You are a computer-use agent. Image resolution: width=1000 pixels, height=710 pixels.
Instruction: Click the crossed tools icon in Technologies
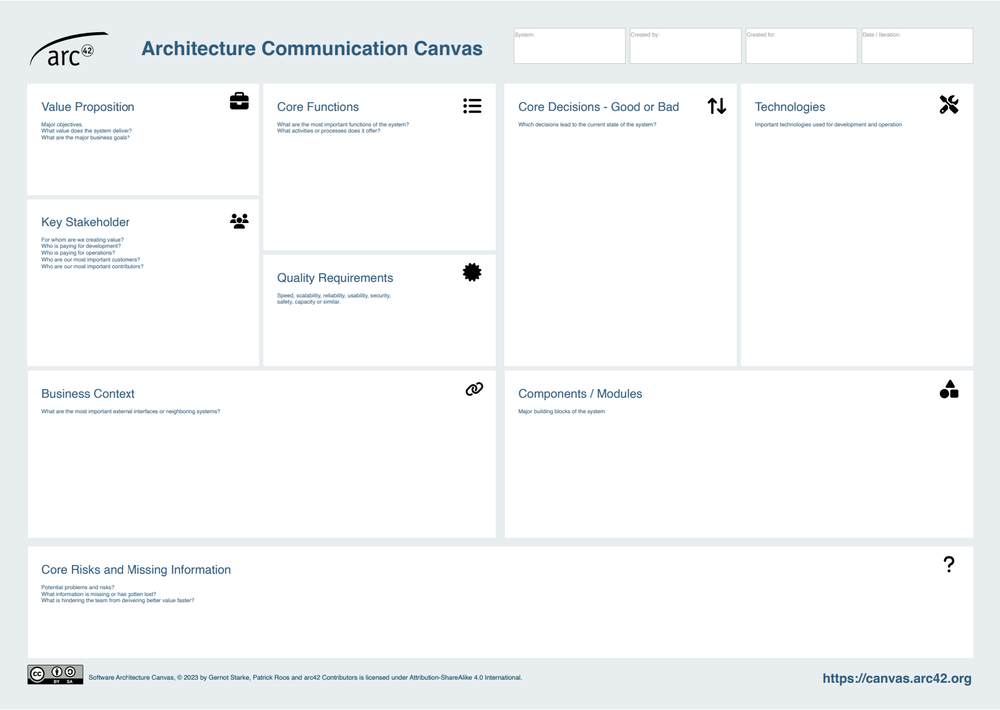coord(948,103)
